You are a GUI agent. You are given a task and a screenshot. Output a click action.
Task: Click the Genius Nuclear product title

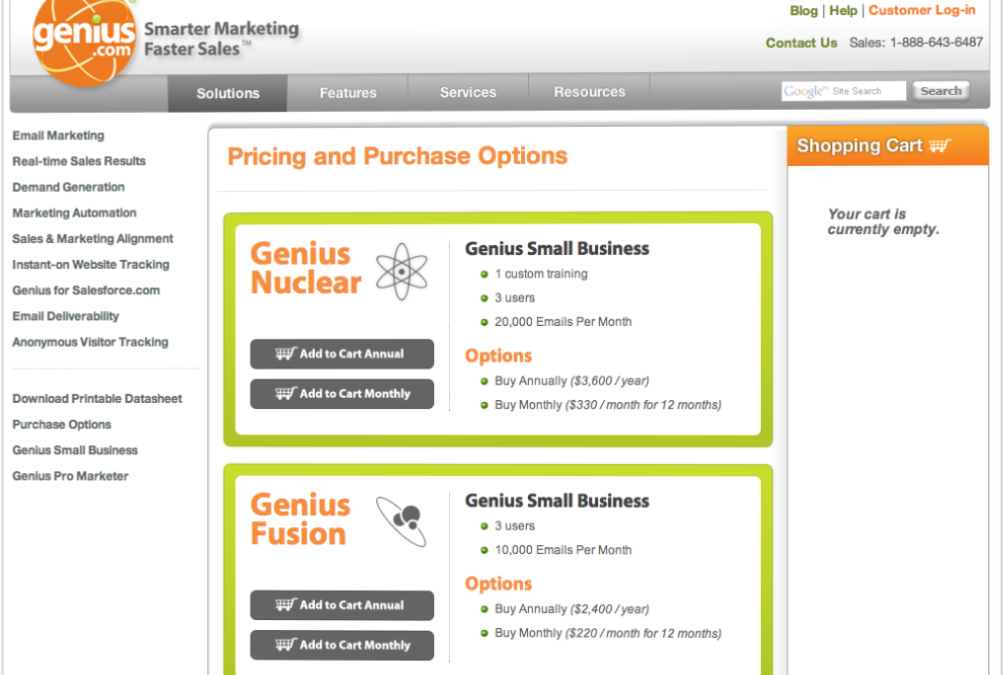tap(305, 268)
